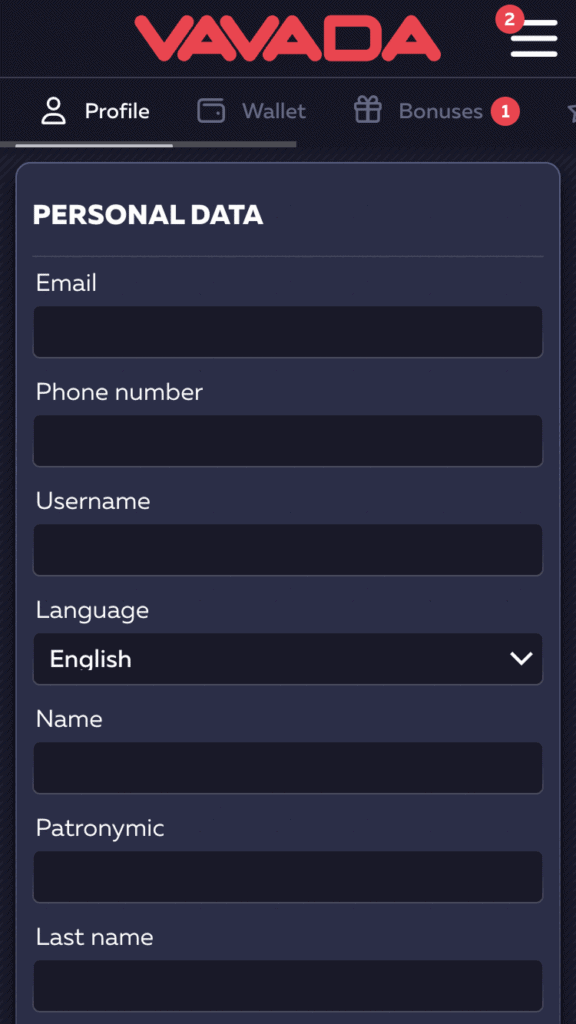The image size is (576, 1024).
Task: Click into the Name field
Action: coord(287,767)
